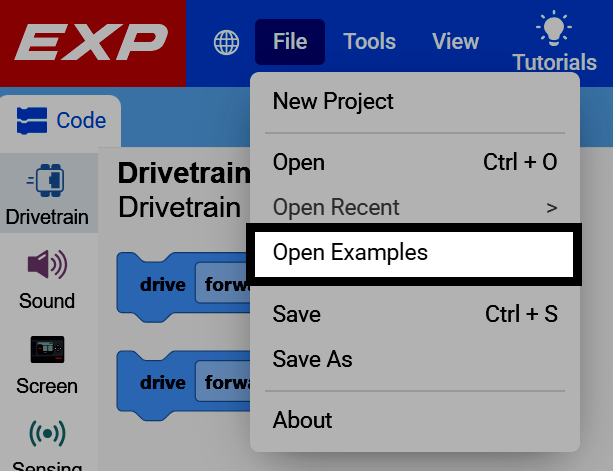Choose New Project from File menu
The image size is (613, 471).
(415, 101)
